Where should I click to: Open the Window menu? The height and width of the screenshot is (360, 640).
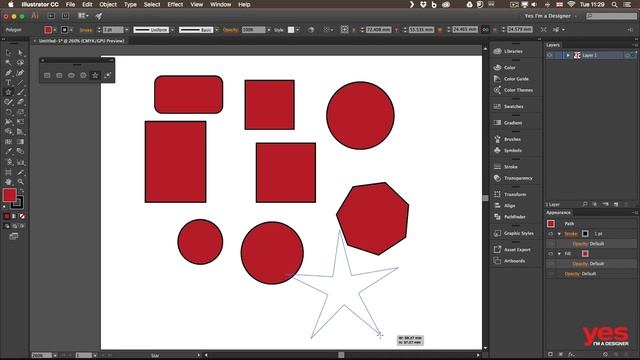tap(220, 4)
